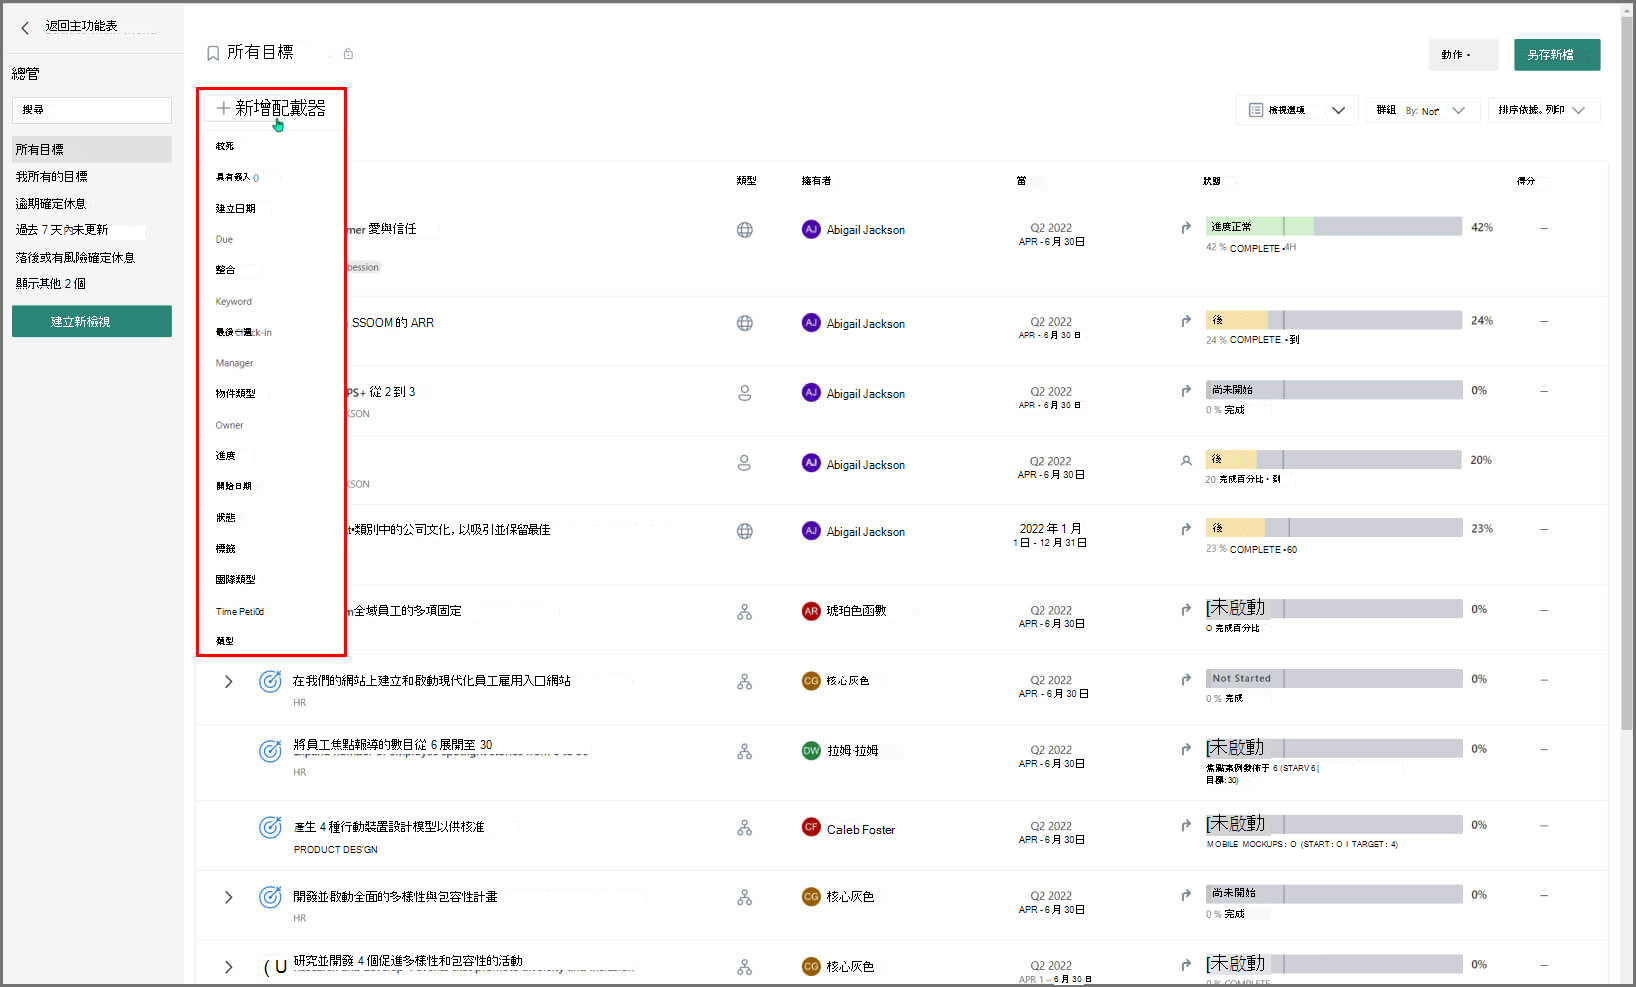
Task: Open 過去 7 天內未更新 view
Action: pyautogui.click(x=62, y=230)
